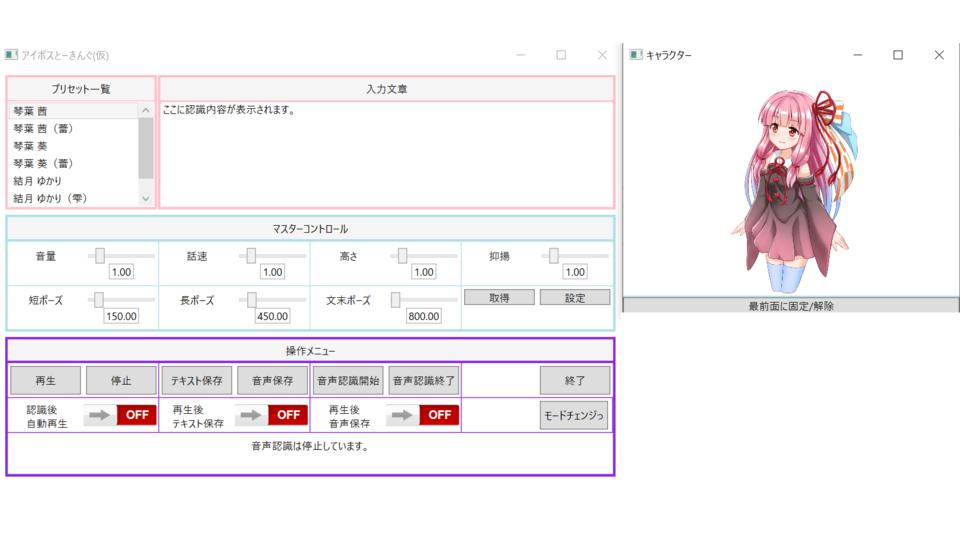Select preset 結月 ゆかり（雫）
Image resolution: width=960 pixels, height=540 pixels.
pos(73,198)
